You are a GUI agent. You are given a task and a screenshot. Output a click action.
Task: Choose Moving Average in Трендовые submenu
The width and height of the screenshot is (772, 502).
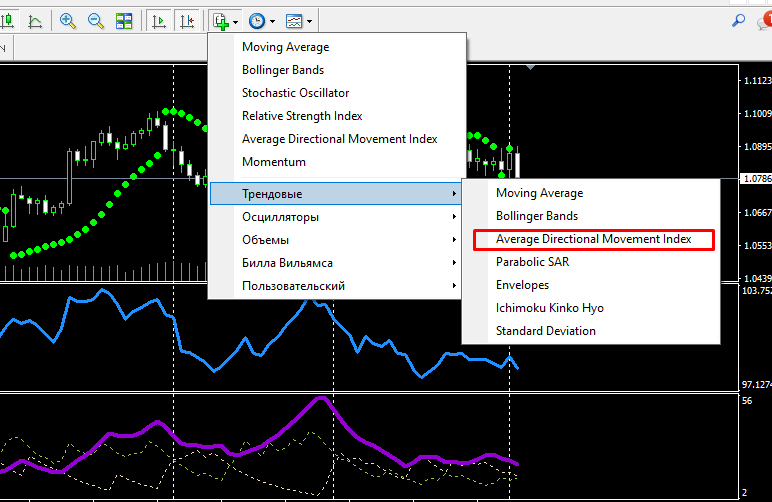pyautogui.click(x=591, y=193)
